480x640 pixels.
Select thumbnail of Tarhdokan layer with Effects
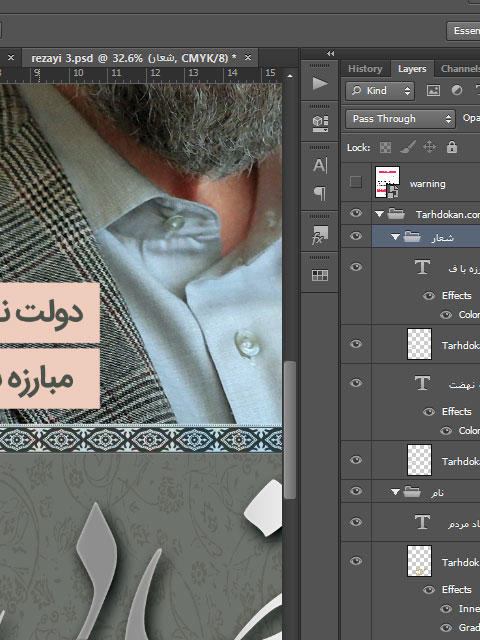419,561
